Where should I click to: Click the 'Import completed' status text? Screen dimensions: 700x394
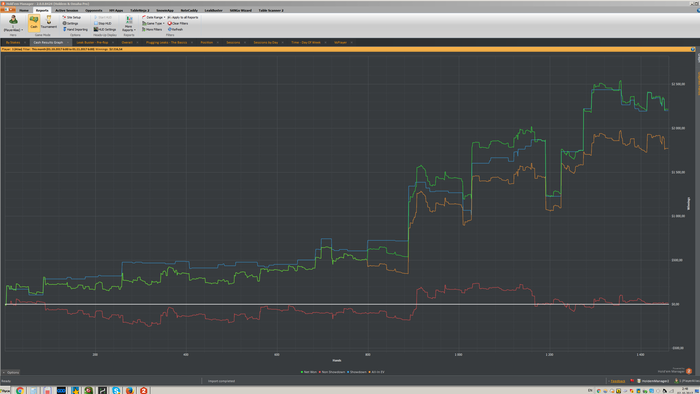coord(221,381)
